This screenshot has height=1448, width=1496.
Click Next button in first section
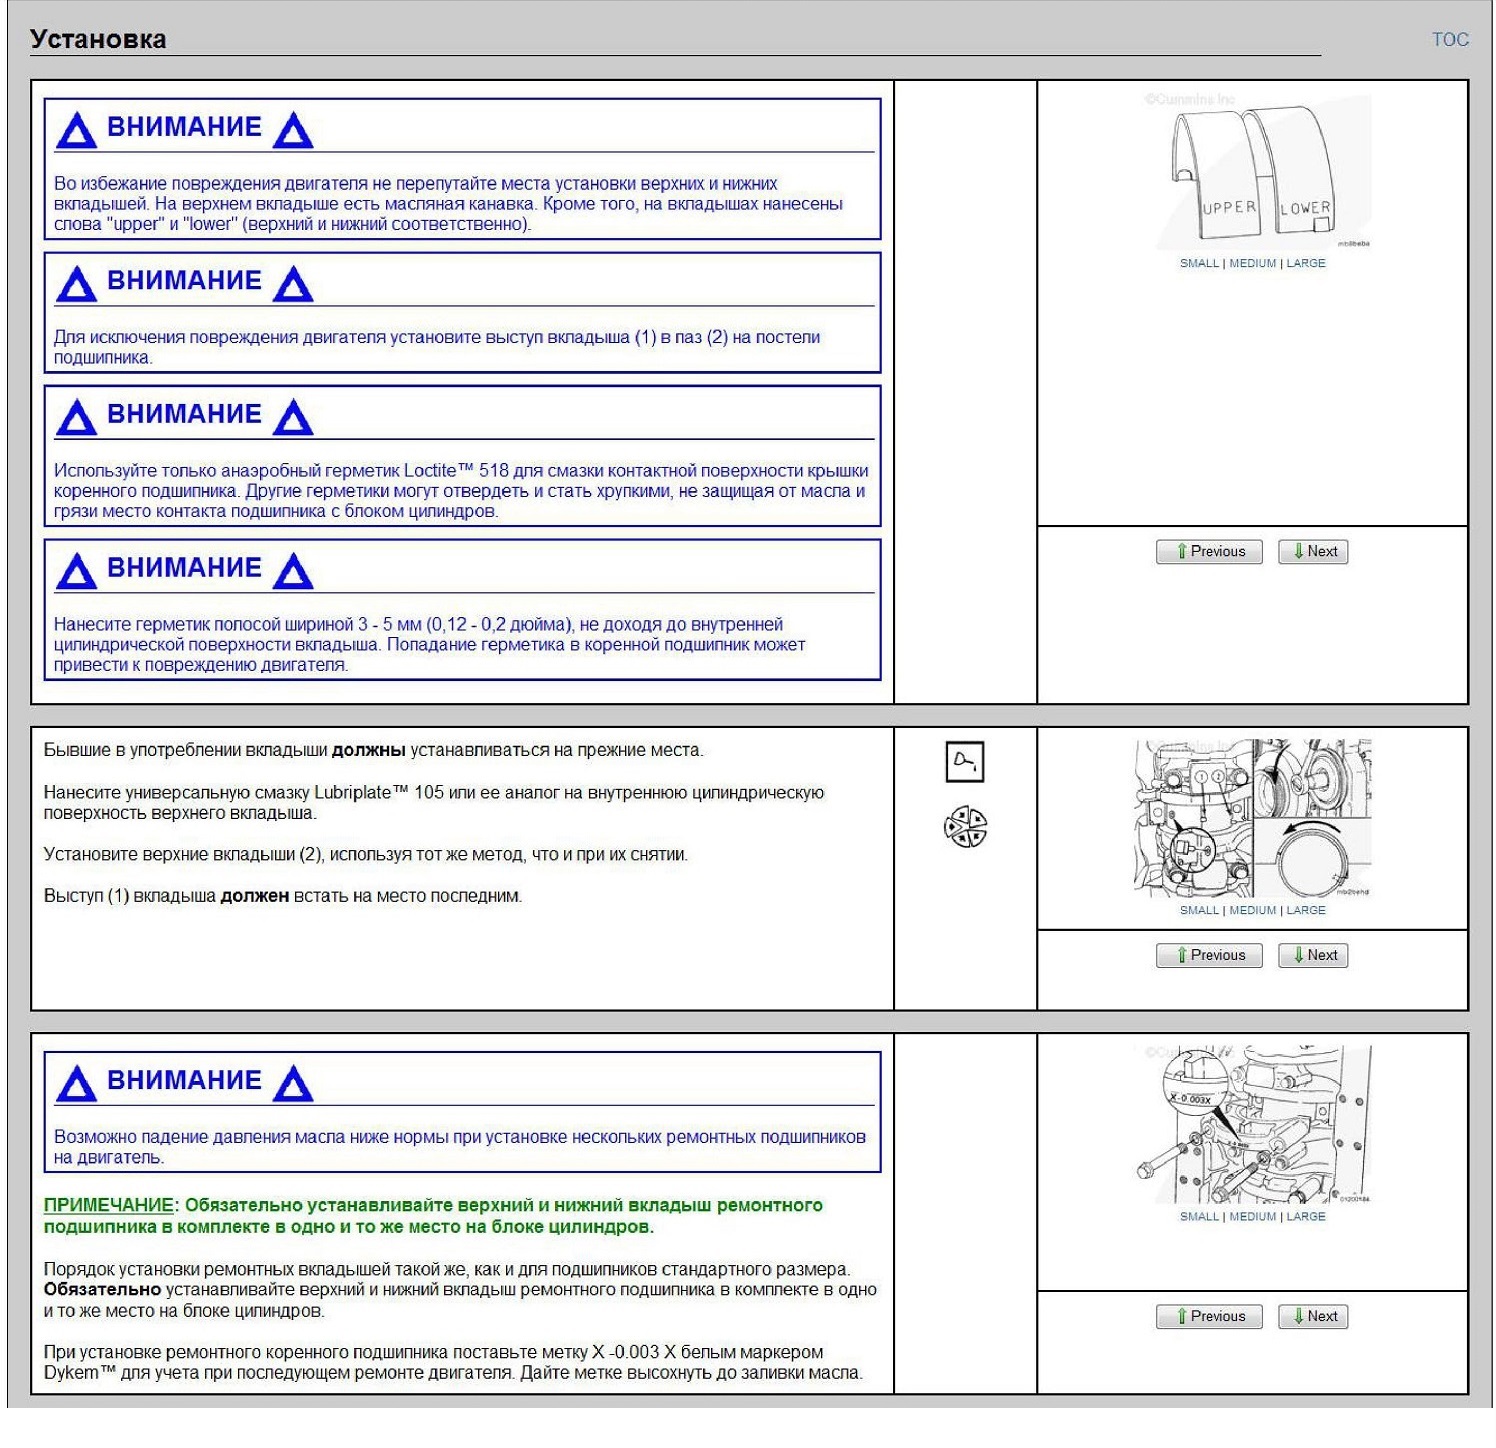pyautogui.click(x=1313, y=551)
